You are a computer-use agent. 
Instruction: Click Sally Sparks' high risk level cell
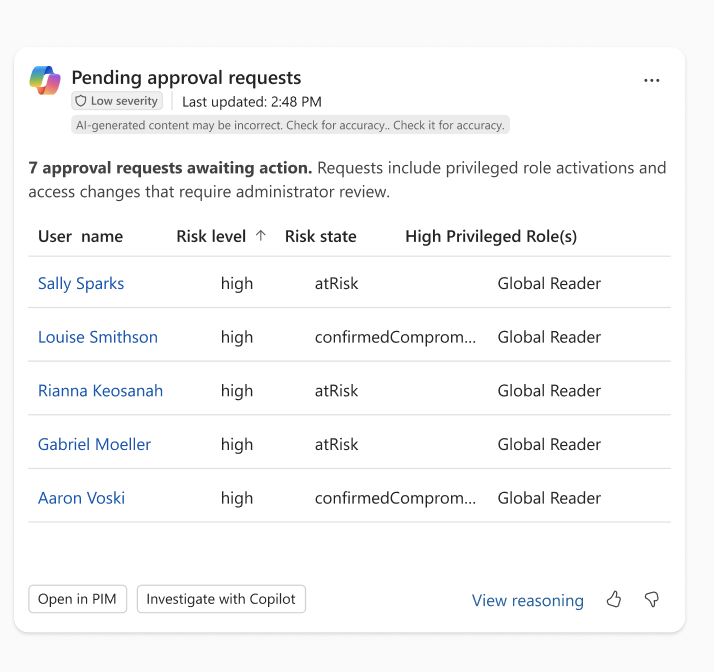click(237, 284)
